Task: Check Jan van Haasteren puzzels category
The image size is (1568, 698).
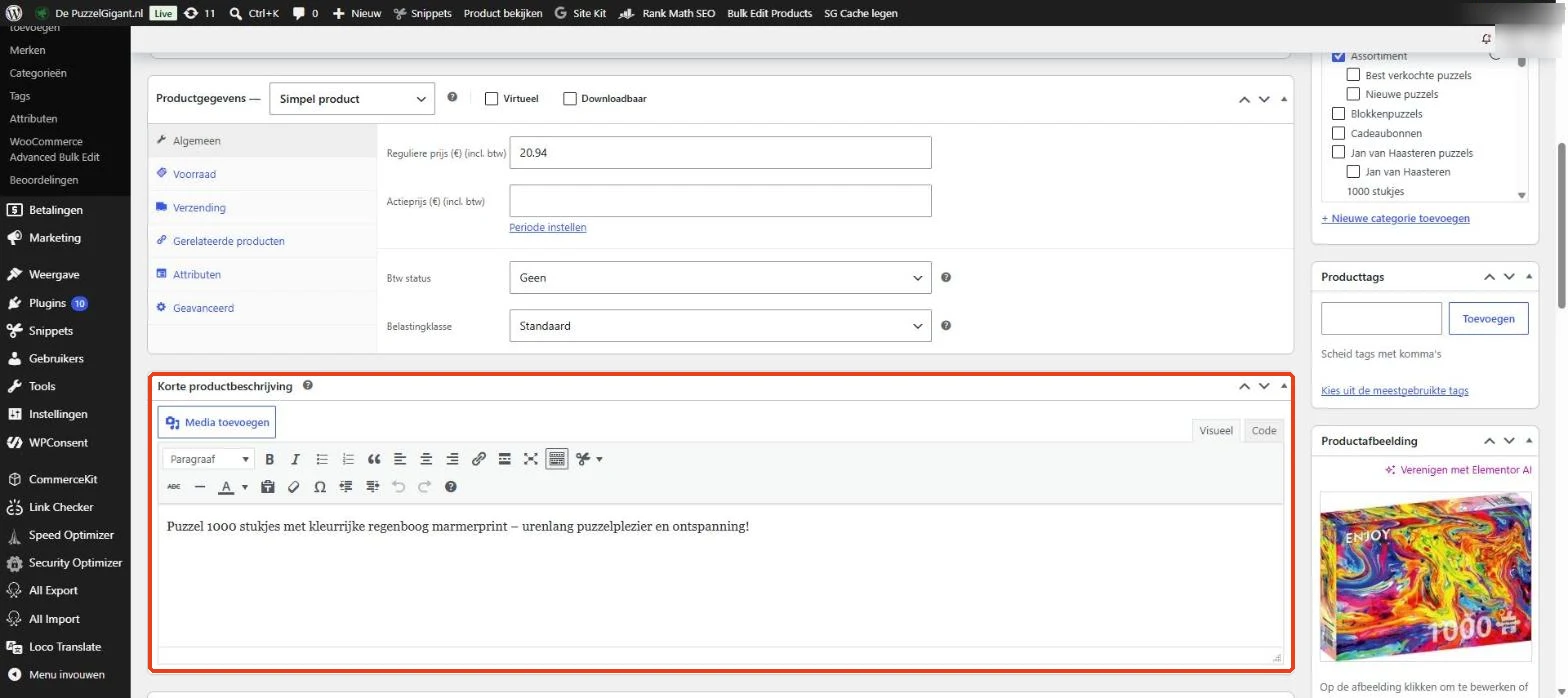Action: click(x=1339, y=152)
